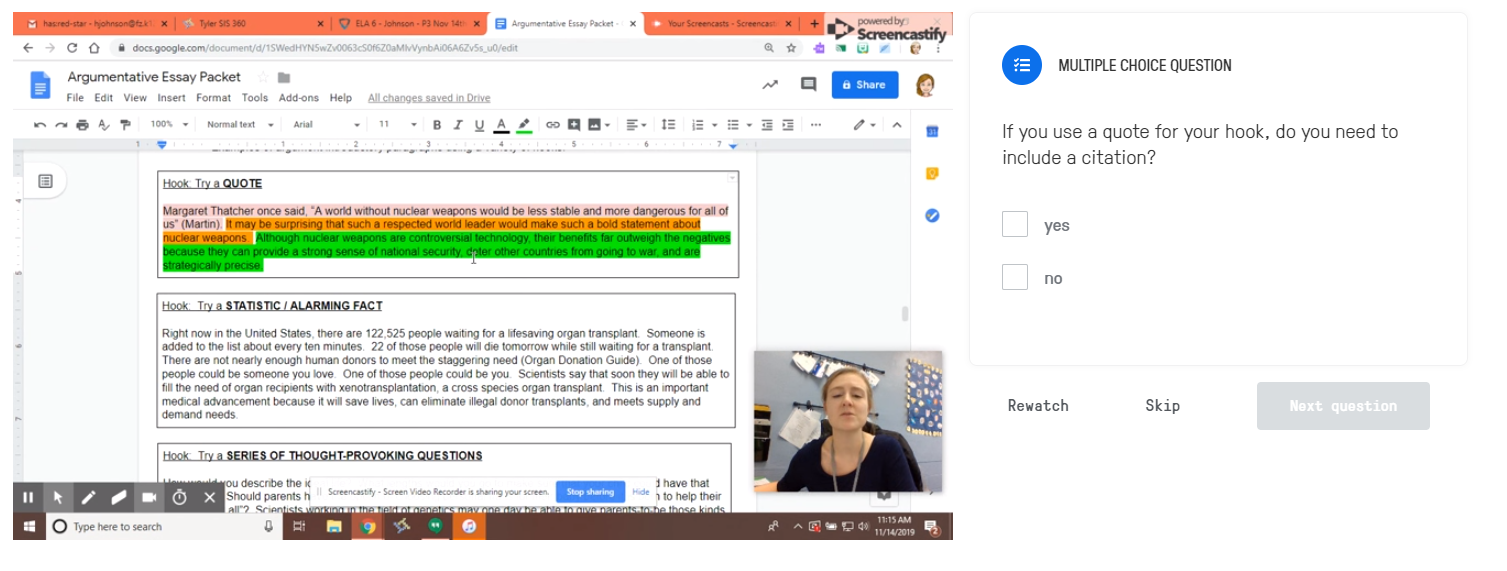Viewport: 1507px width, 571px height.
Task: Pause the Screencastify recording
Action: (28, 497)
